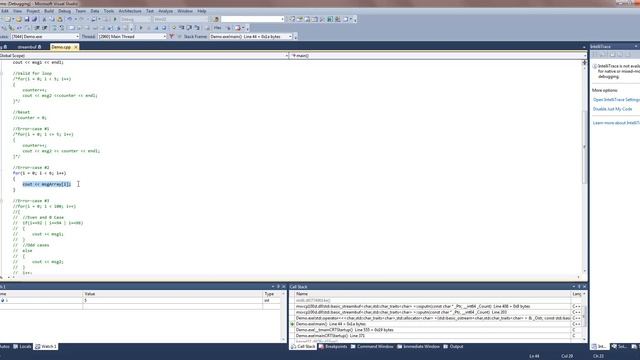Select the Watch 1 tab
This screenshot has height=360, width=640.
46,347
